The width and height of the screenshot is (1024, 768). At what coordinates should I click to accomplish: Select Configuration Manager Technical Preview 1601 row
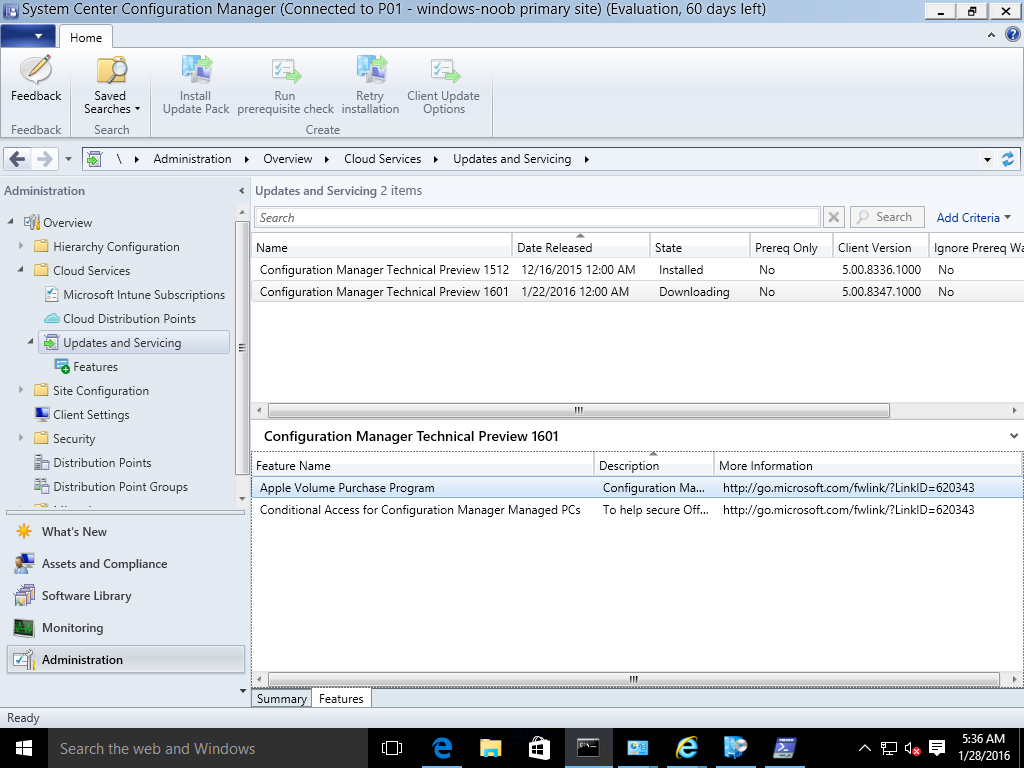pyautogui.click(x=637, y=292)
